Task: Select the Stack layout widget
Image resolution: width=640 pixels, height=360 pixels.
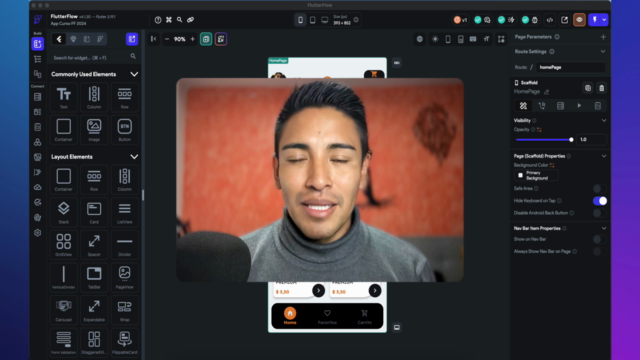Action: coord(63,212)
